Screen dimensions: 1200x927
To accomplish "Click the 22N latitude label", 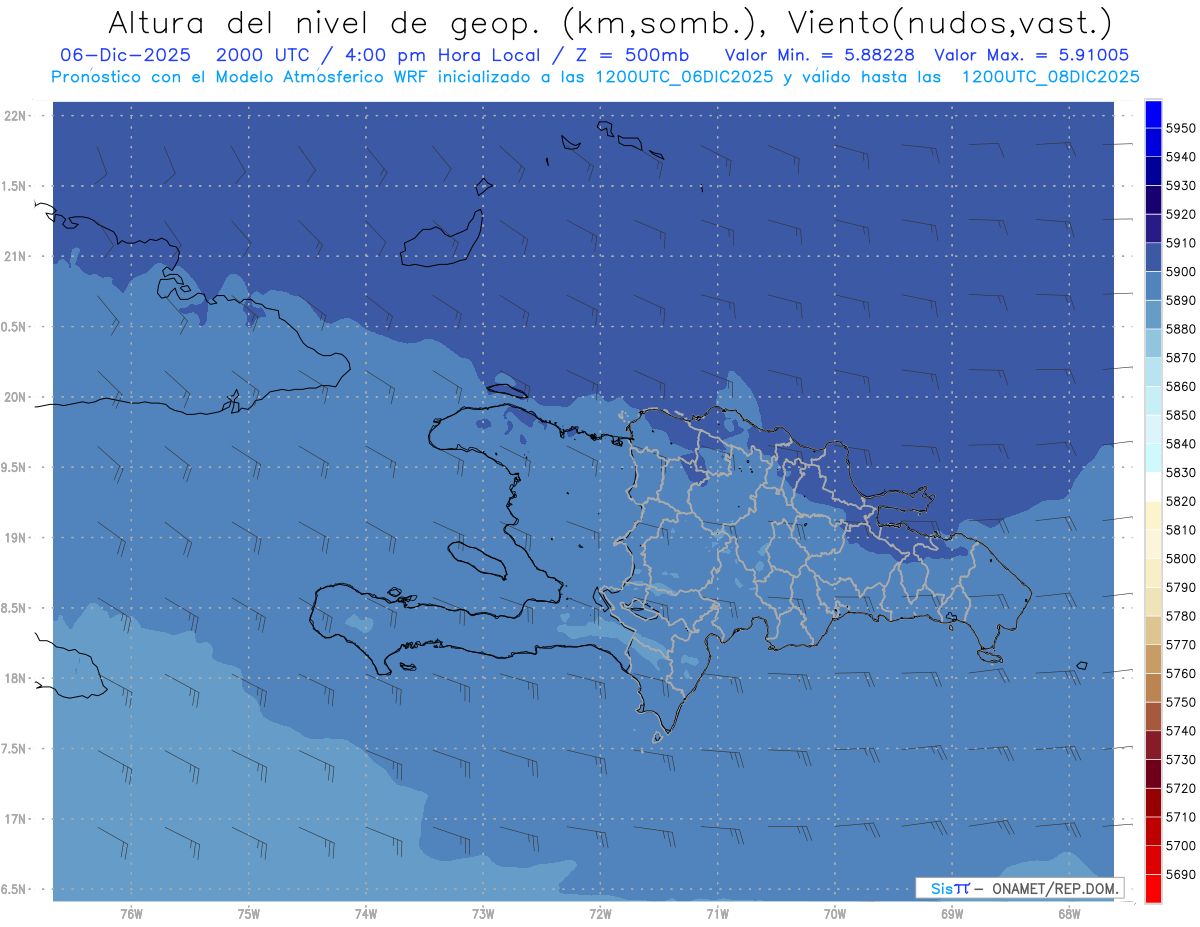I will [x=14, y=115].
